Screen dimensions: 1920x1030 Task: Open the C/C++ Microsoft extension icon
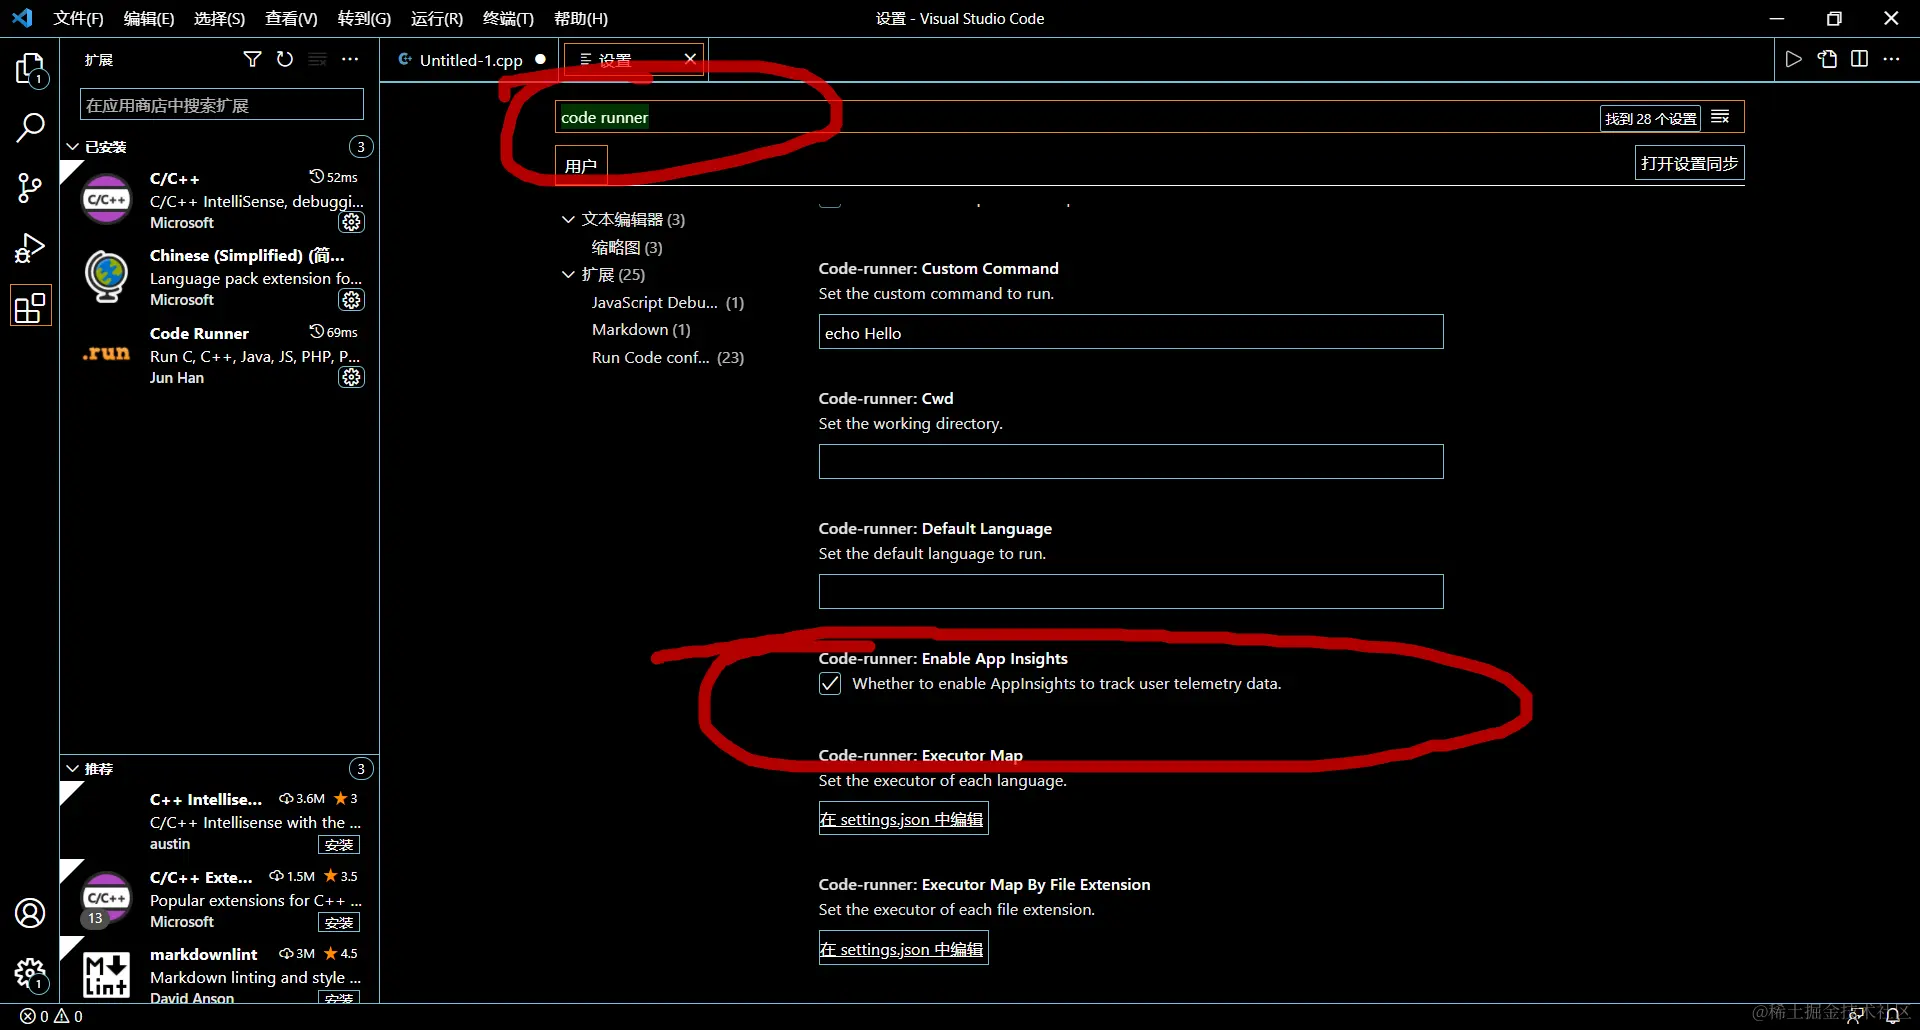pos(107,199)
